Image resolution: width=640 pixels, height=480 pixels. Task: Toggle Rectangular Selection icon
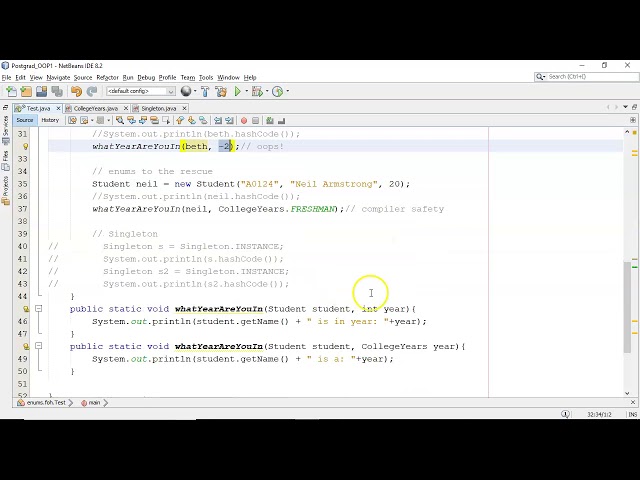point(166,120)
